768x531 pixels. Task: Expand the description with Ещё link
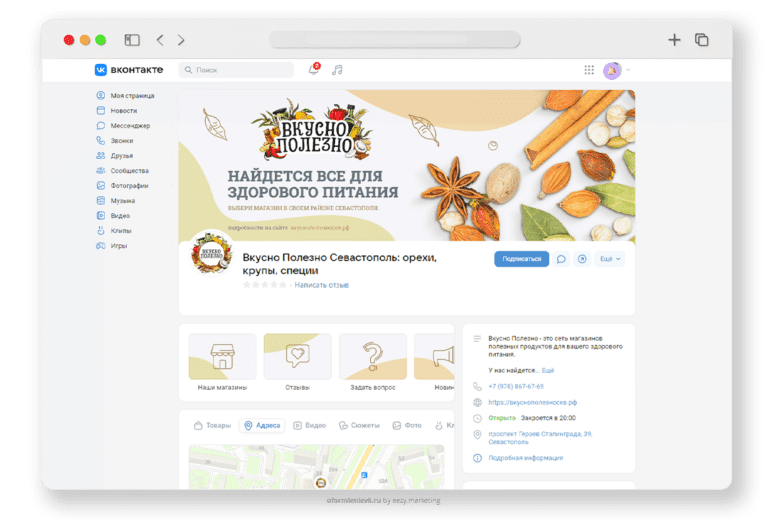coord(548,370)
